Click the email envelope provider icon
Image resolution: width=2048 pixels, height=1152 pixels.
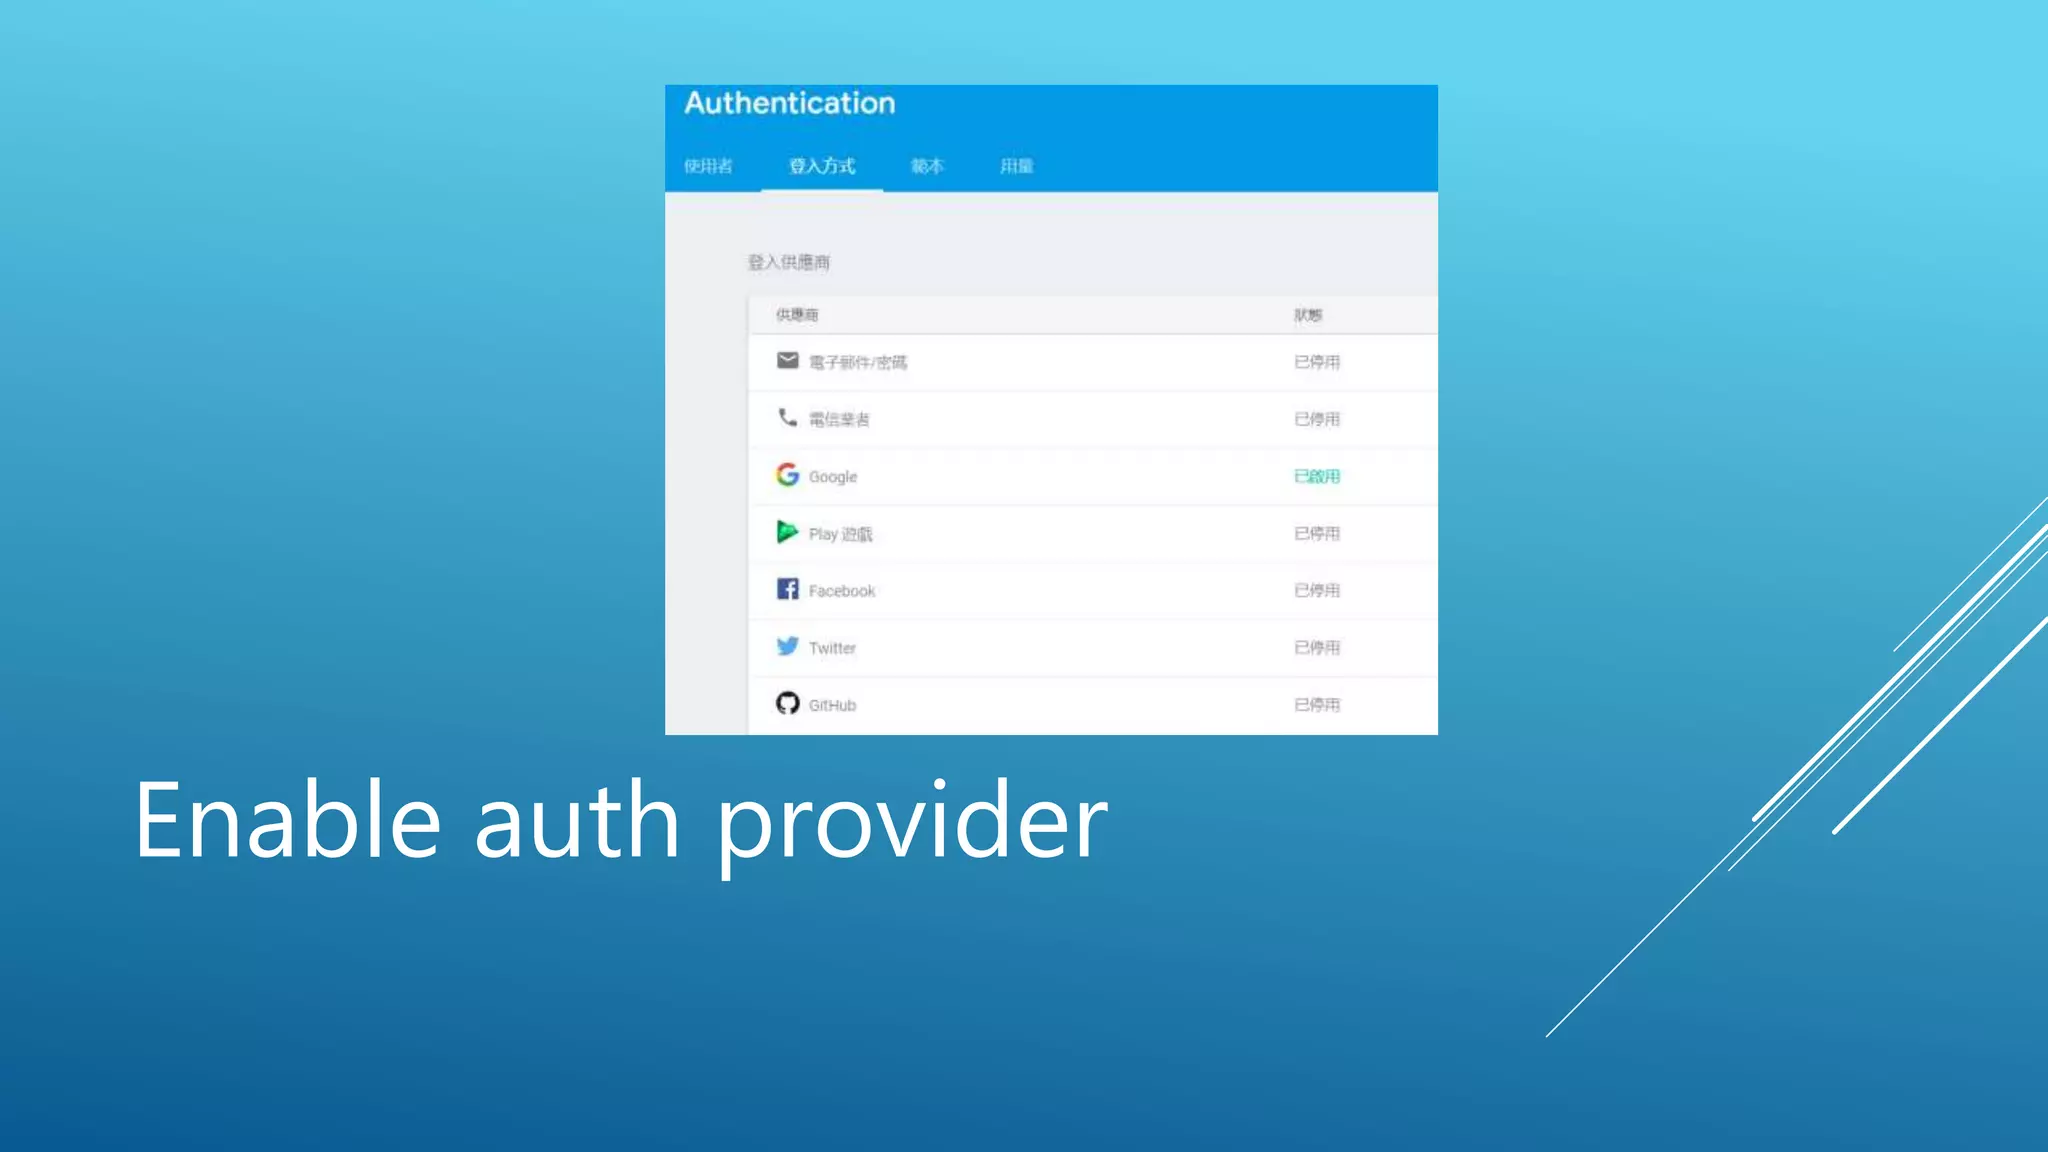788,360
